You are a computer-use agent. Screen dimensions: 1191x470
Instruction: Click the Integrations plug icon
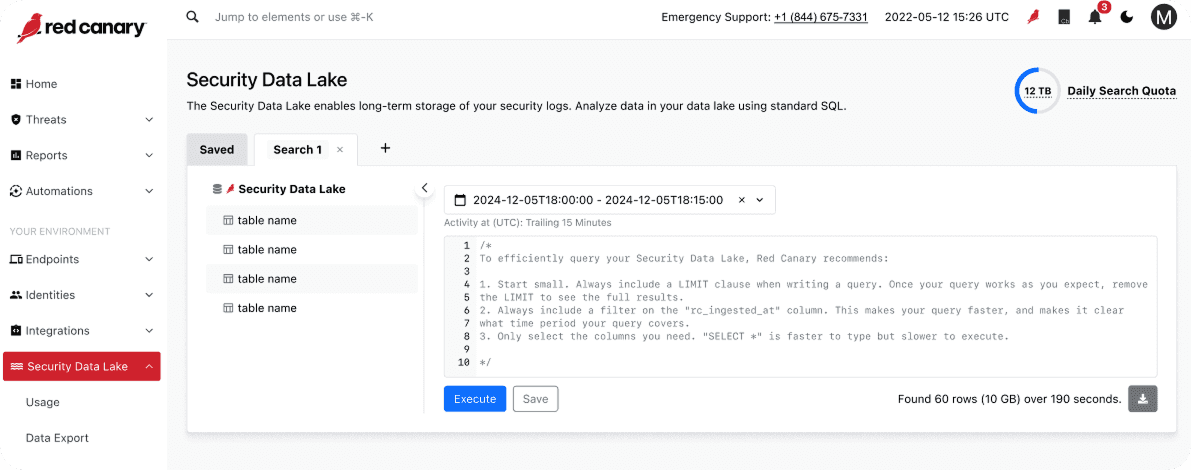(15, 330)
